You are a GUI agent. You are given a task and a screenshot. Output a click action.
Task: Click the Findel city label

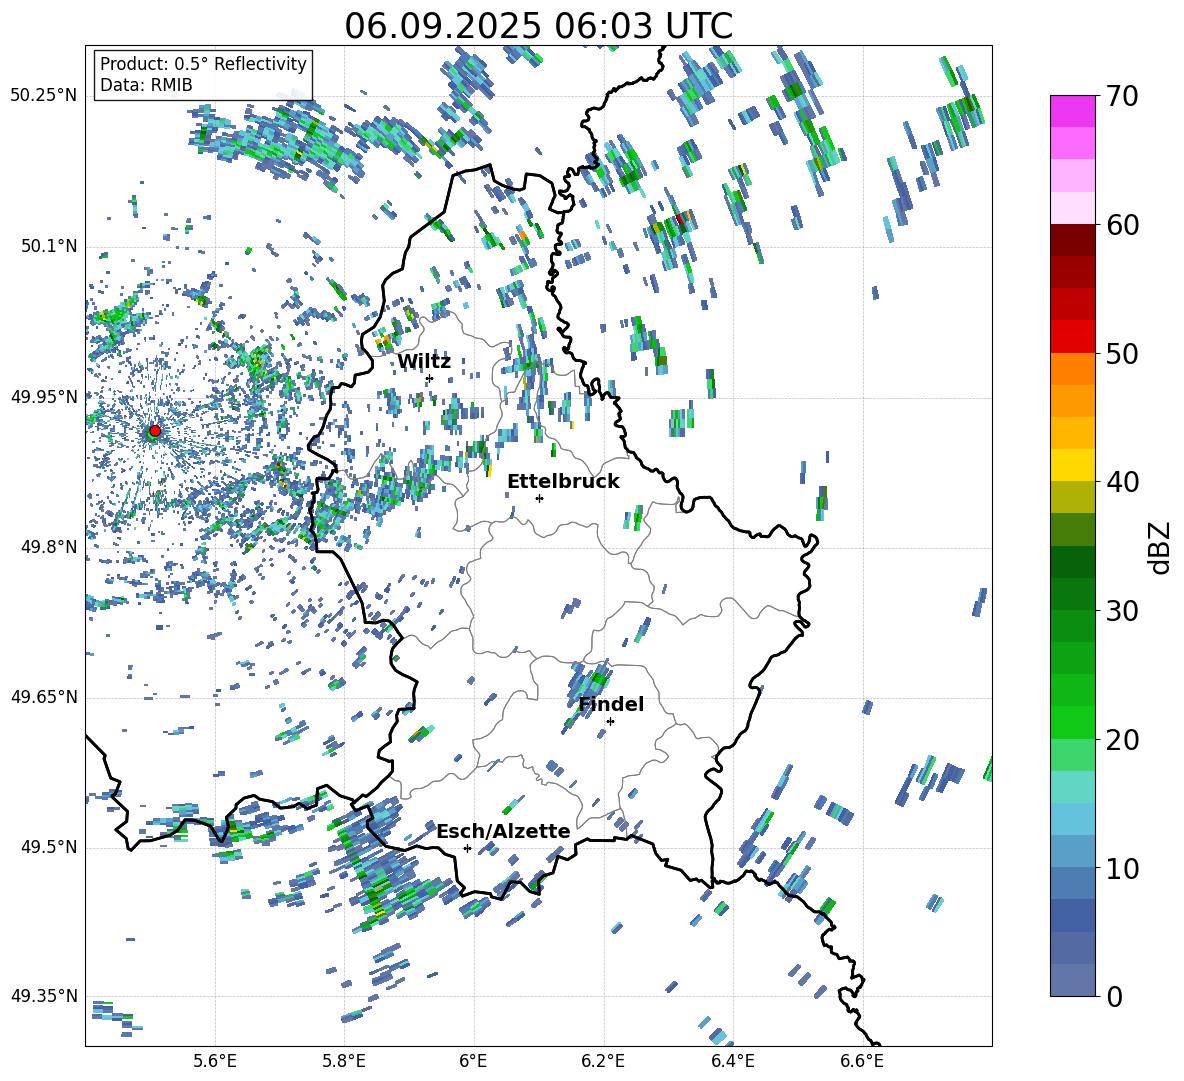[x=611, y=704]
